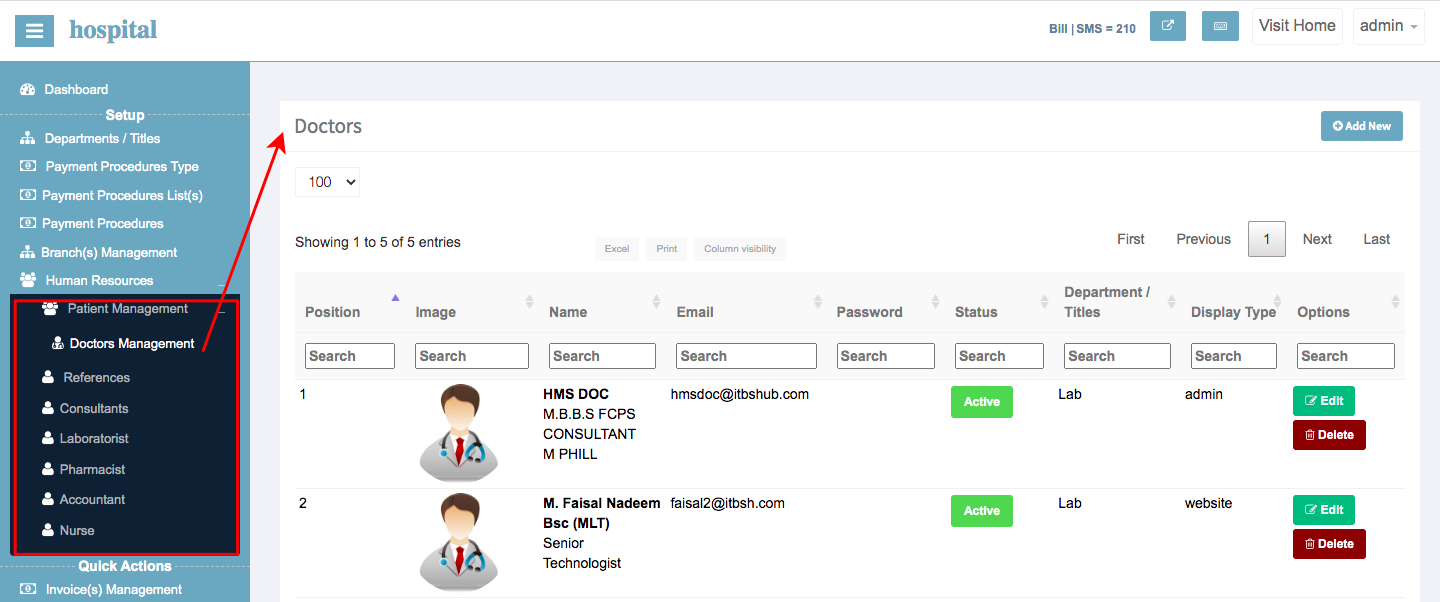Click the Email column sort arrows
The height and width of the screenshot is (602, 1440).
click(x=818, y=301)
